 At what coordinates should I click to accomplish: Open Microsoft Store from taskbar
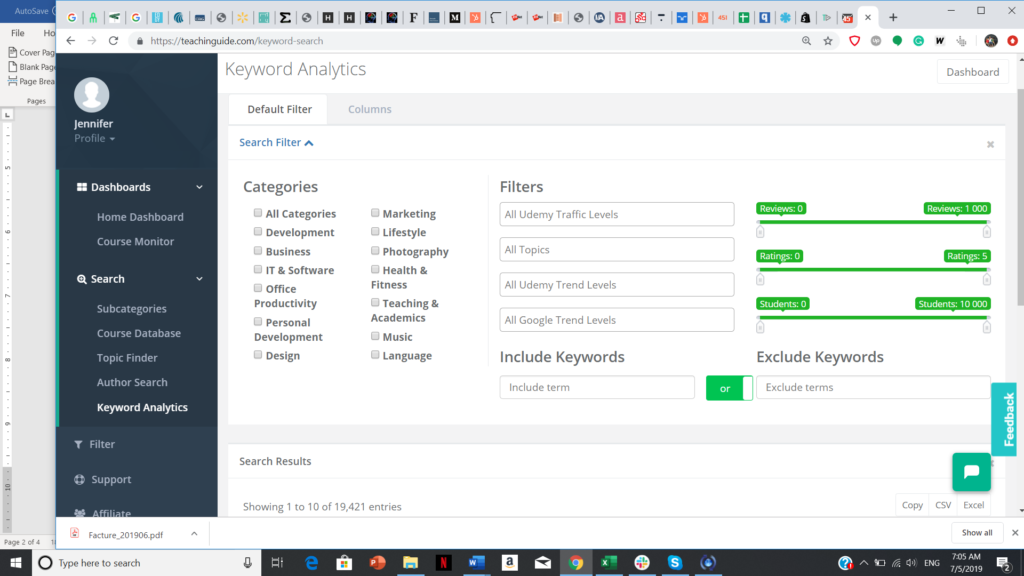point(344,562)
